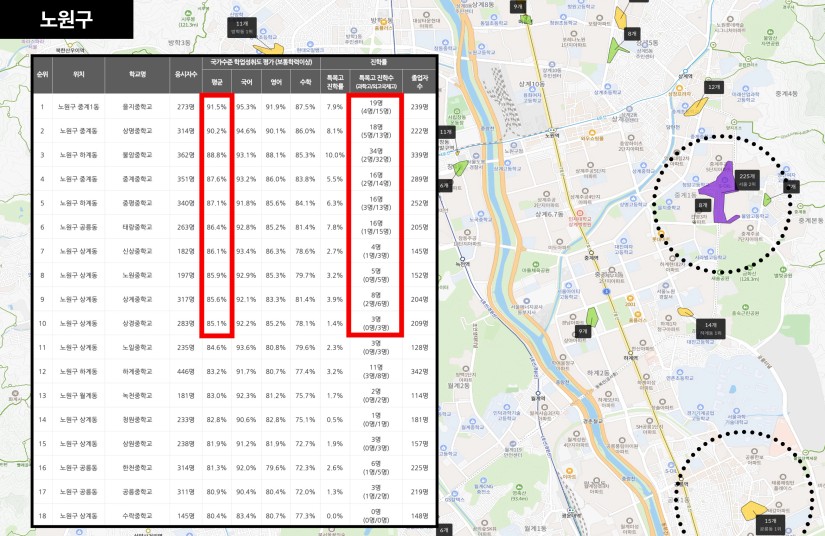This screenshot has width=825, height=536.
Task: Select 수락중학교 in rank 18 row
Action: (137, 516)
